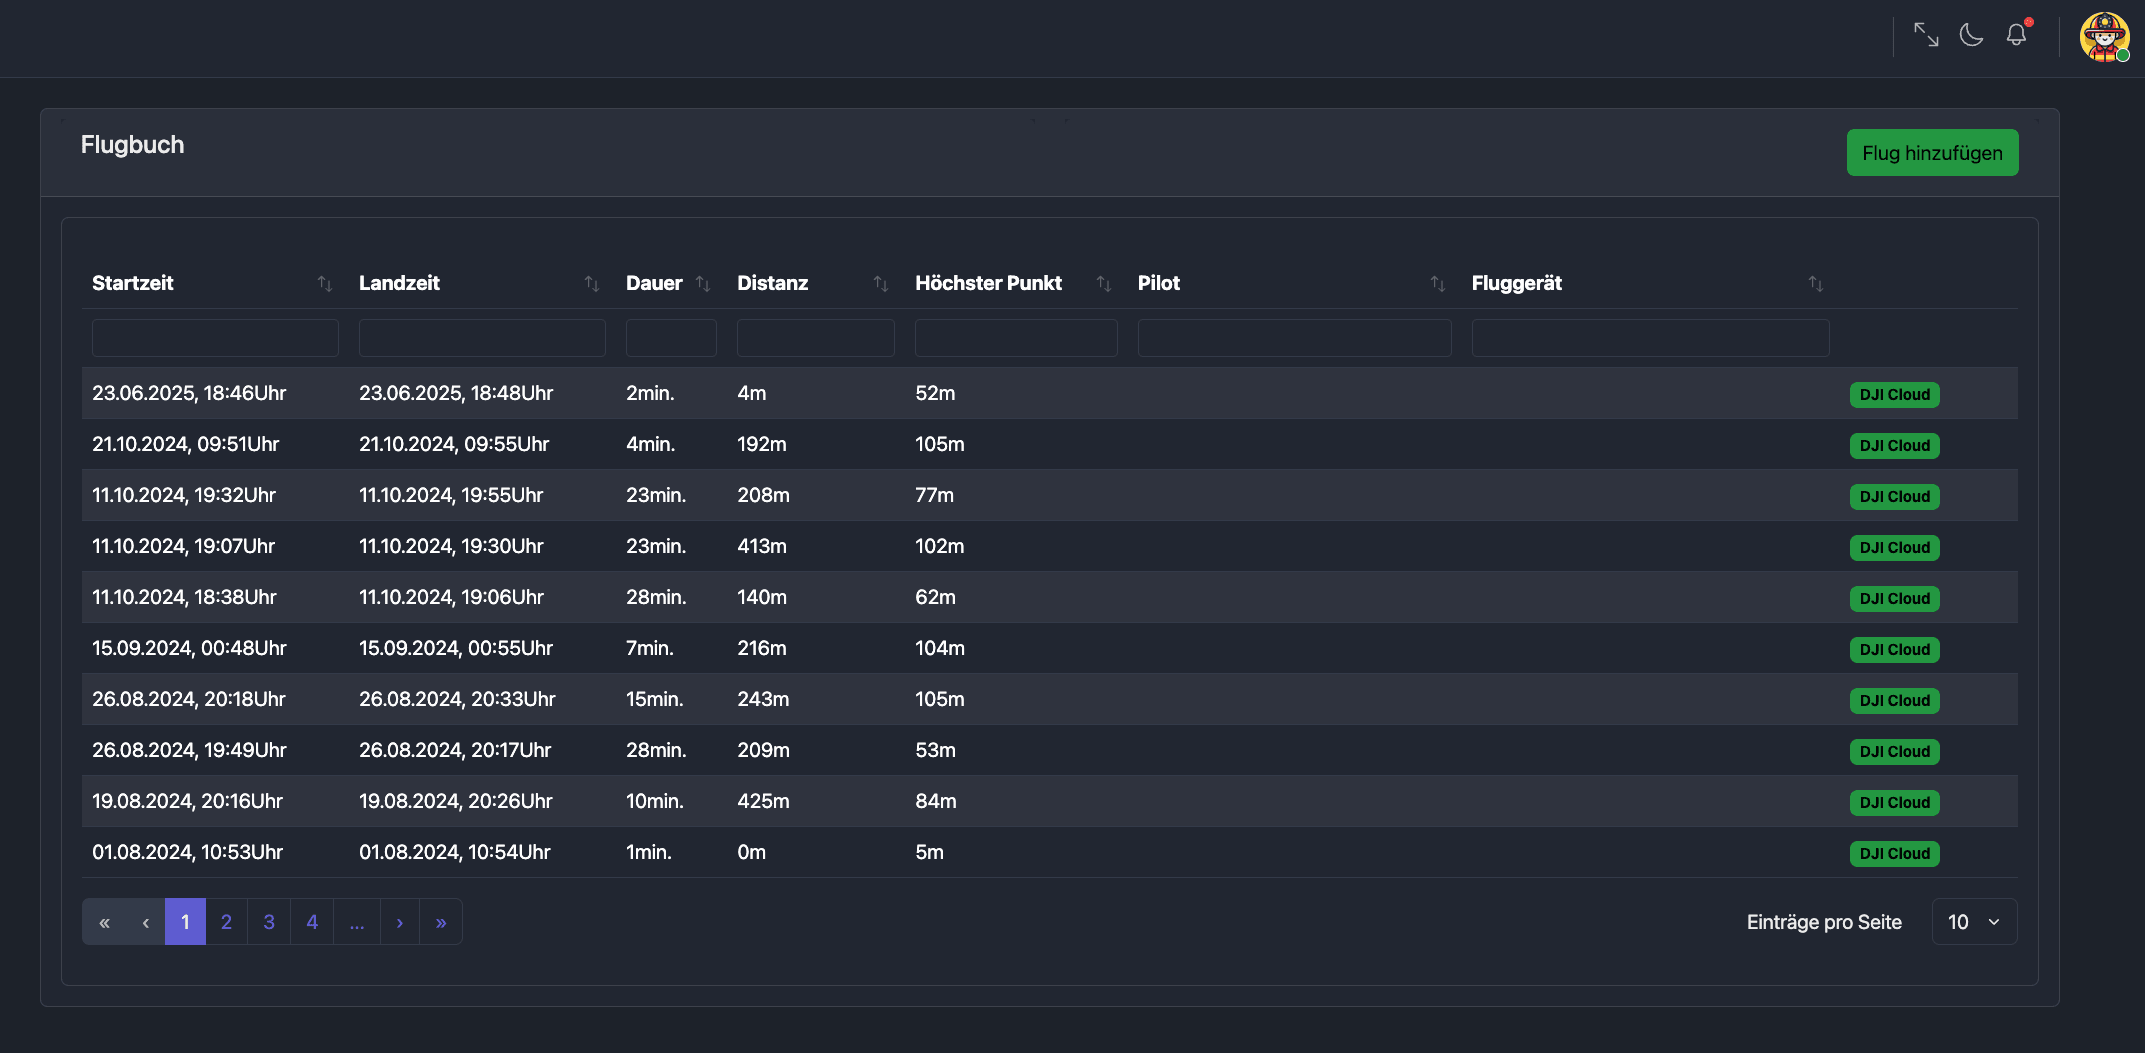Open the Einträge pro Seite dropdown
Screen dimensions: 2145x1053
(1974, 922)
